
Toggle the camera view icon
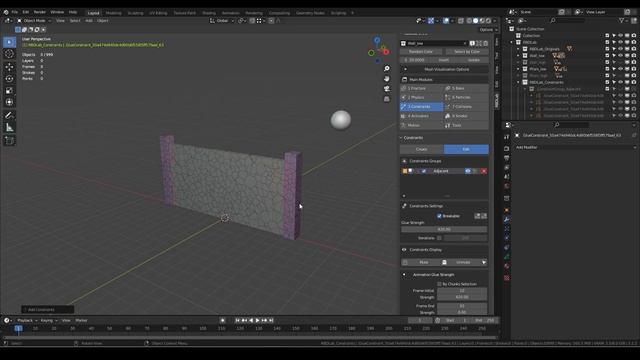387,89
